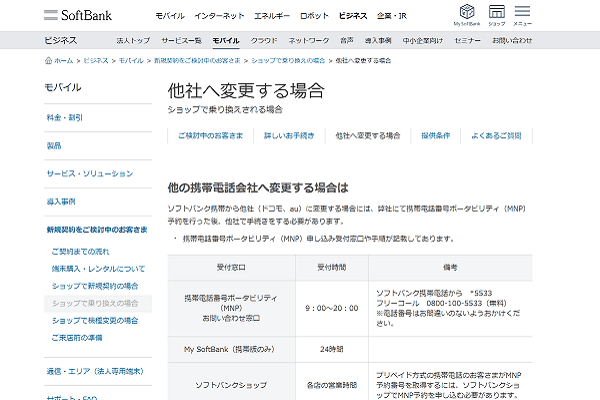Open 通信・エリア（法人専用端末） sidebar link
The width and height of the screenshot is (600, 400).
coord(95,371)
